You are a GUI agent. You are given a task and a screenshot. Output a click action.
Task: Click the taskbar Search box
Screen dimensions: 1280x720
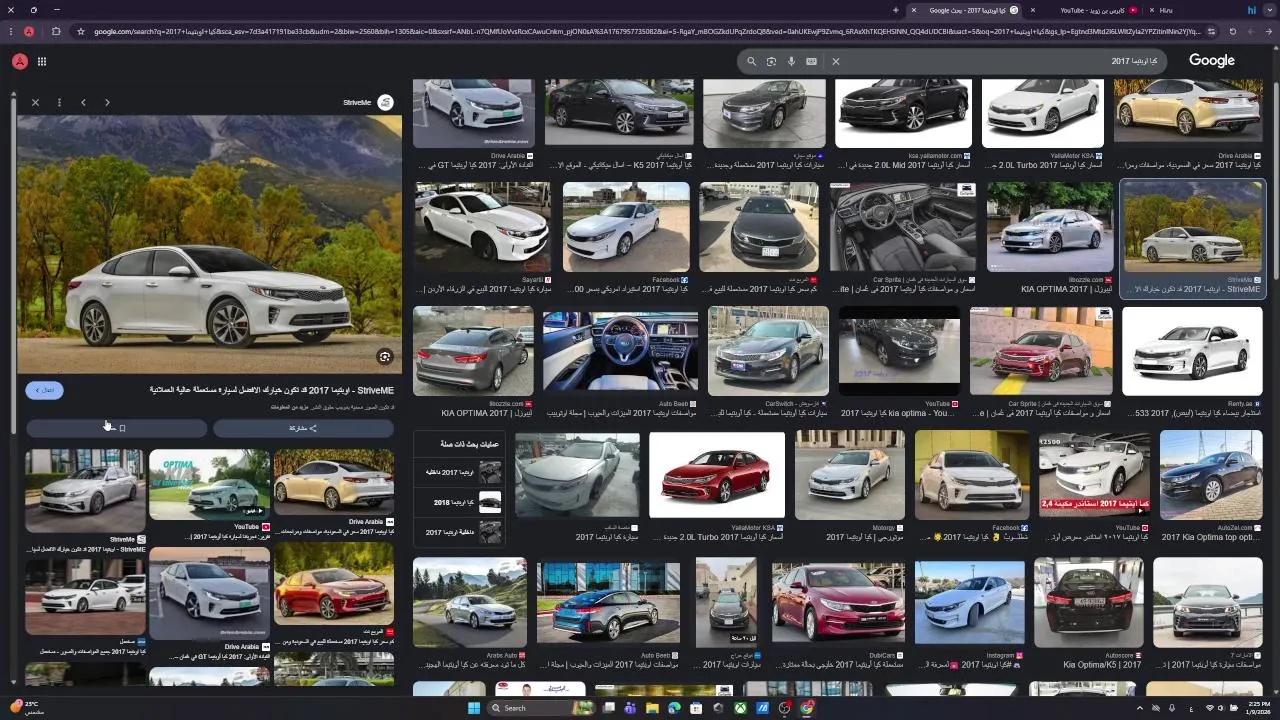pos(540,708)
